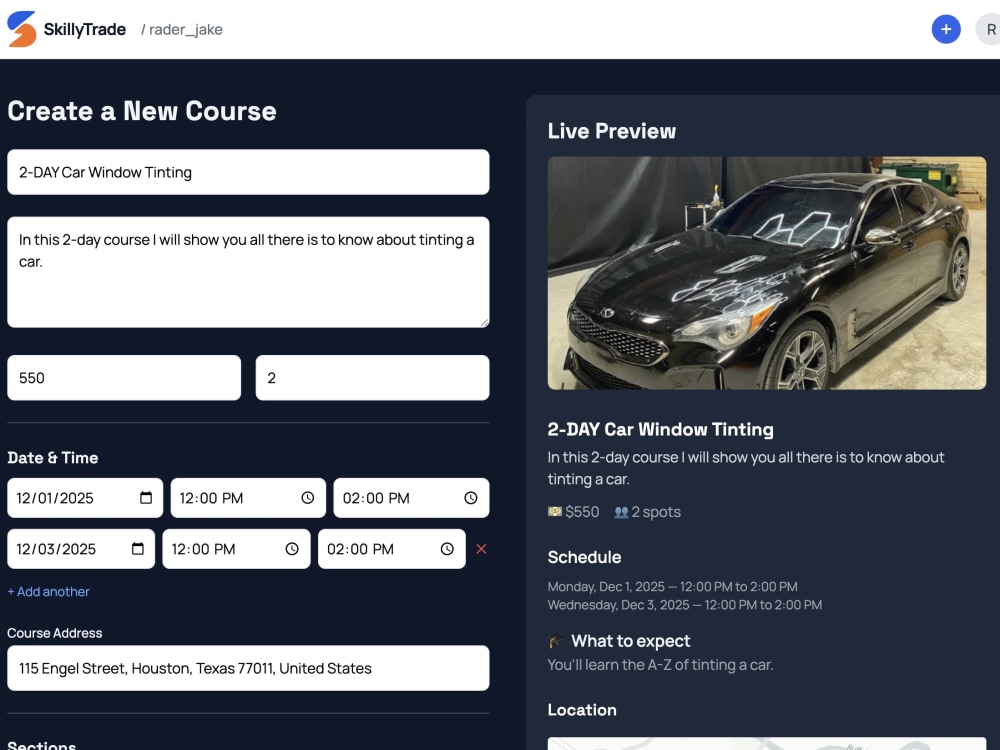The image size is (1000, 750).
Task: Open the rader_jake breadcrumb link
Action: click(186, 29)
